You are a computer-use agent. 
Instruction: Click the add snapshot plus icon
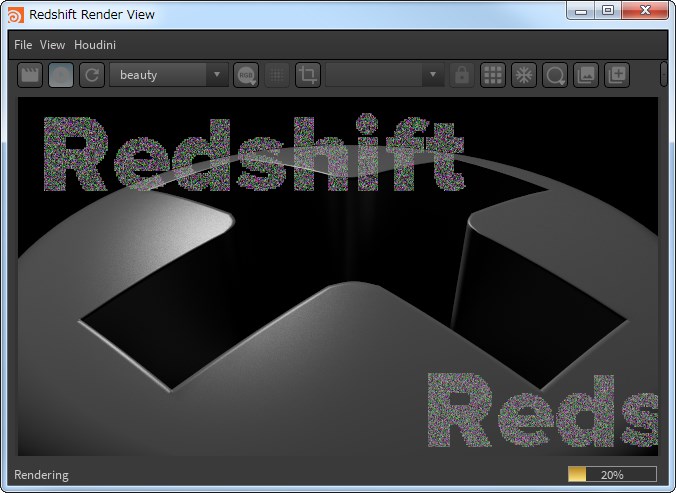tap(617, 75)
